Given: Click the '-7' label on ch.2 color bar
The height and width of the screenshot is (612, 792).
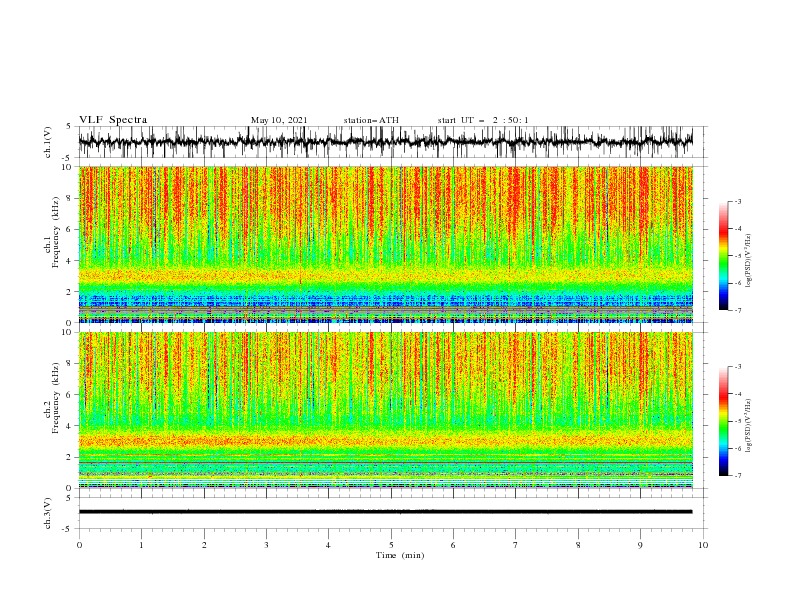Looking at the screenshot, I should pyautogui.click(x=738, y=476).
